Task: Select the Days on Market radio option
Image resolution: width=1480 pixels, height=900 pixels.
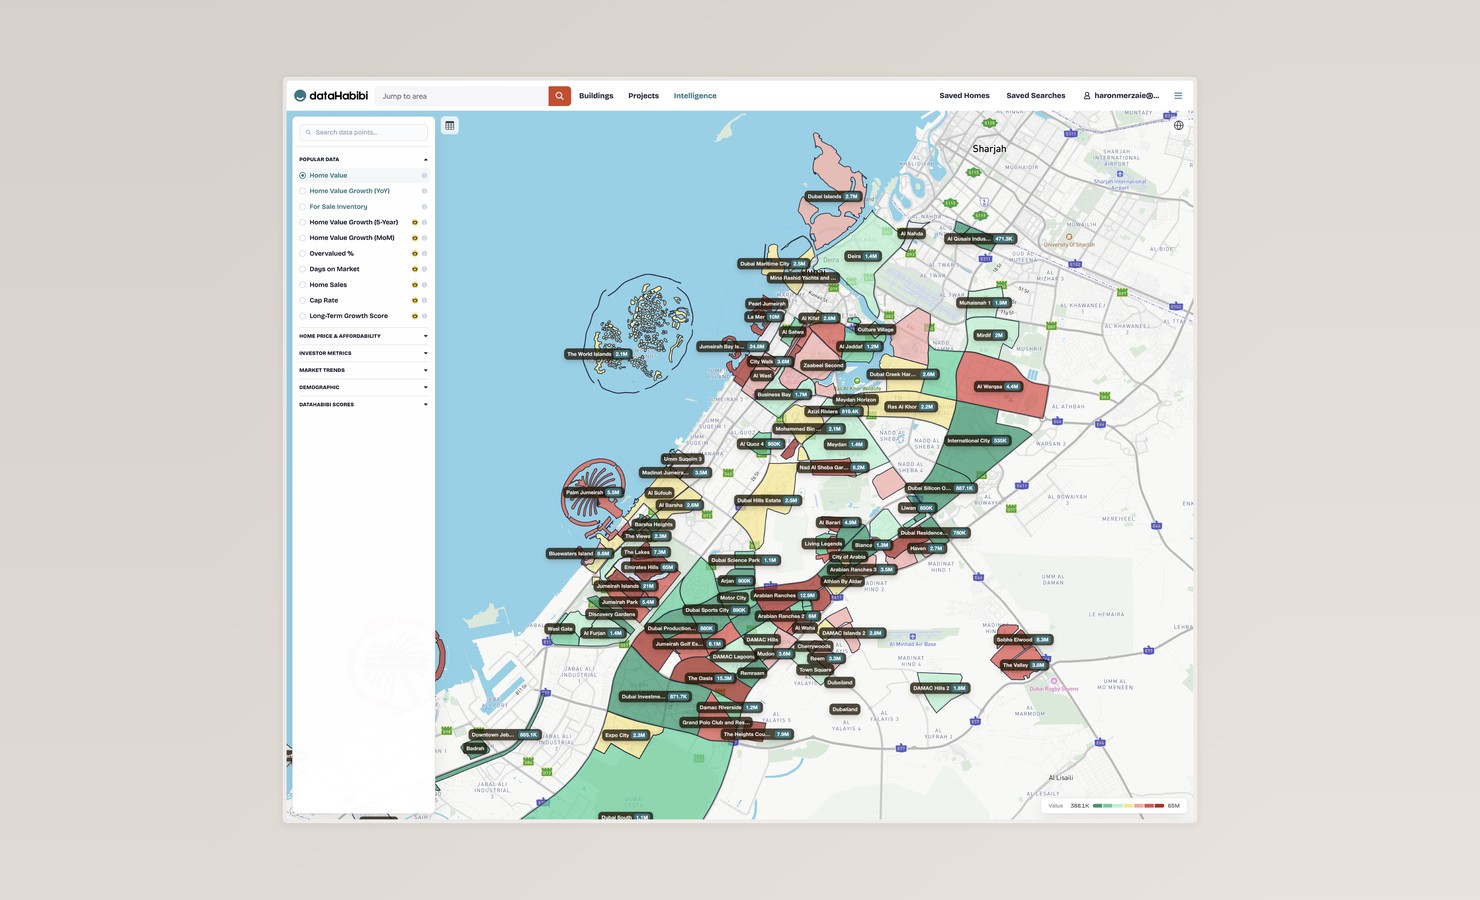Action: [x=303, y=269]
